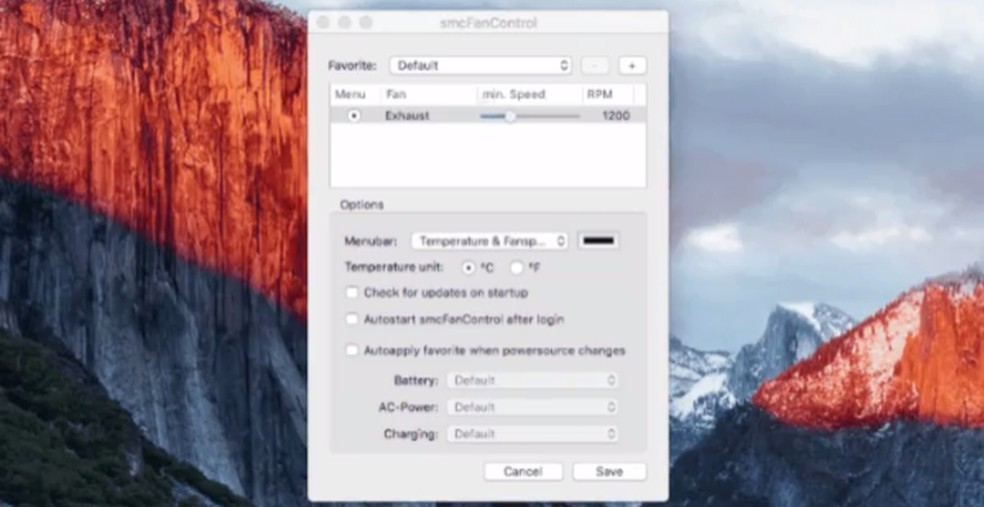Enable Autoapply favorite when powersource changes
984x507 pixels.
click(x=352, y=350)
